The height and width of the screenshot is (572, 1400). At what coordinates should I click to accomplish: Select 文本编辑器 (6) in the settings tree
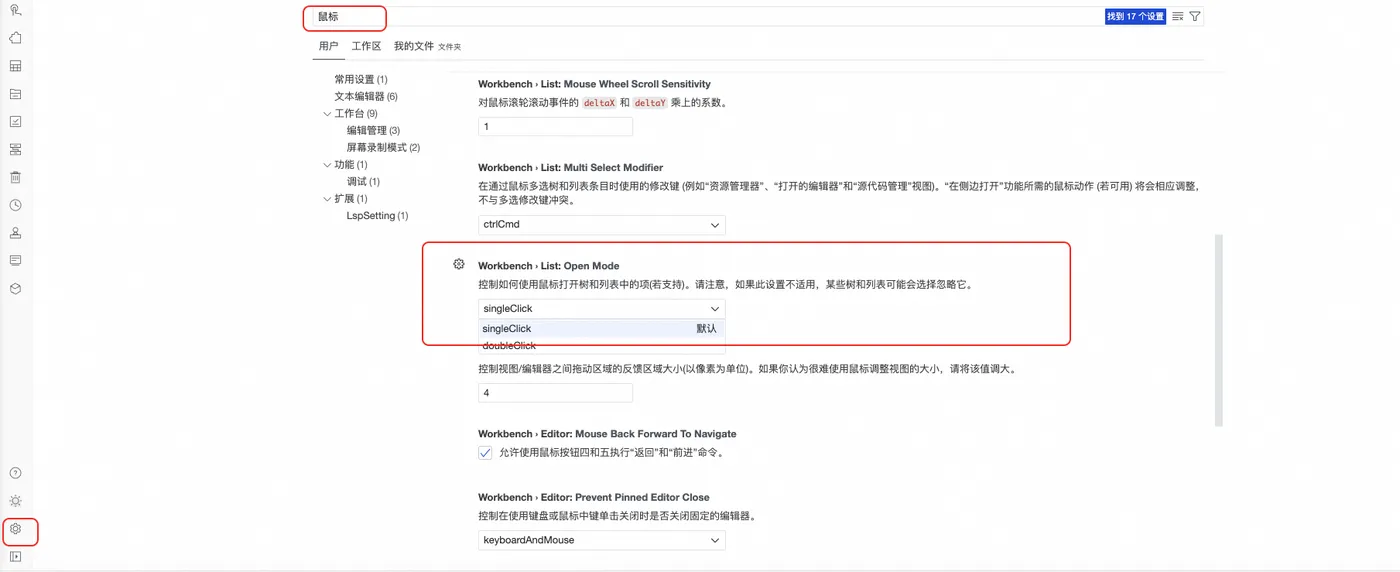pos(366,96)
